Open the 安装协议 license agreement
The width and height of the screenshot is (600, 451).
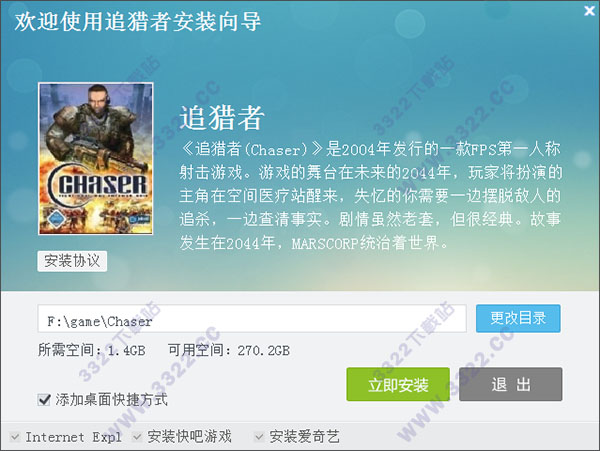click(72, 261)
